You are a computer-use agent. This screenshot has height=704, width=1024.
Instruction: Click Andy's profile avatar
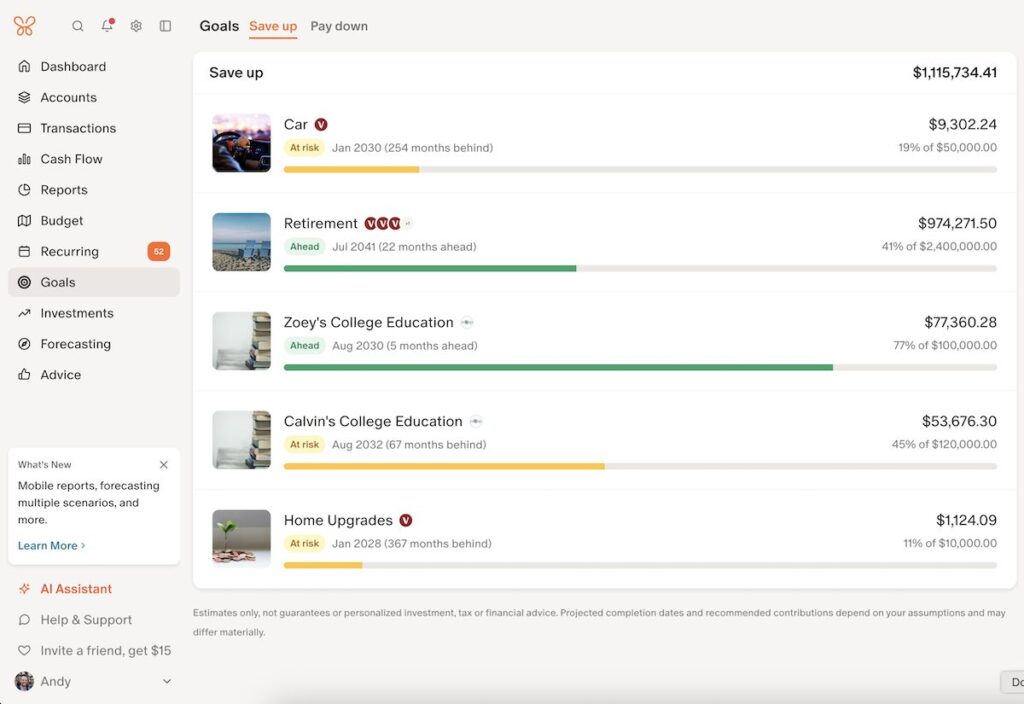(x=24, y=681)
